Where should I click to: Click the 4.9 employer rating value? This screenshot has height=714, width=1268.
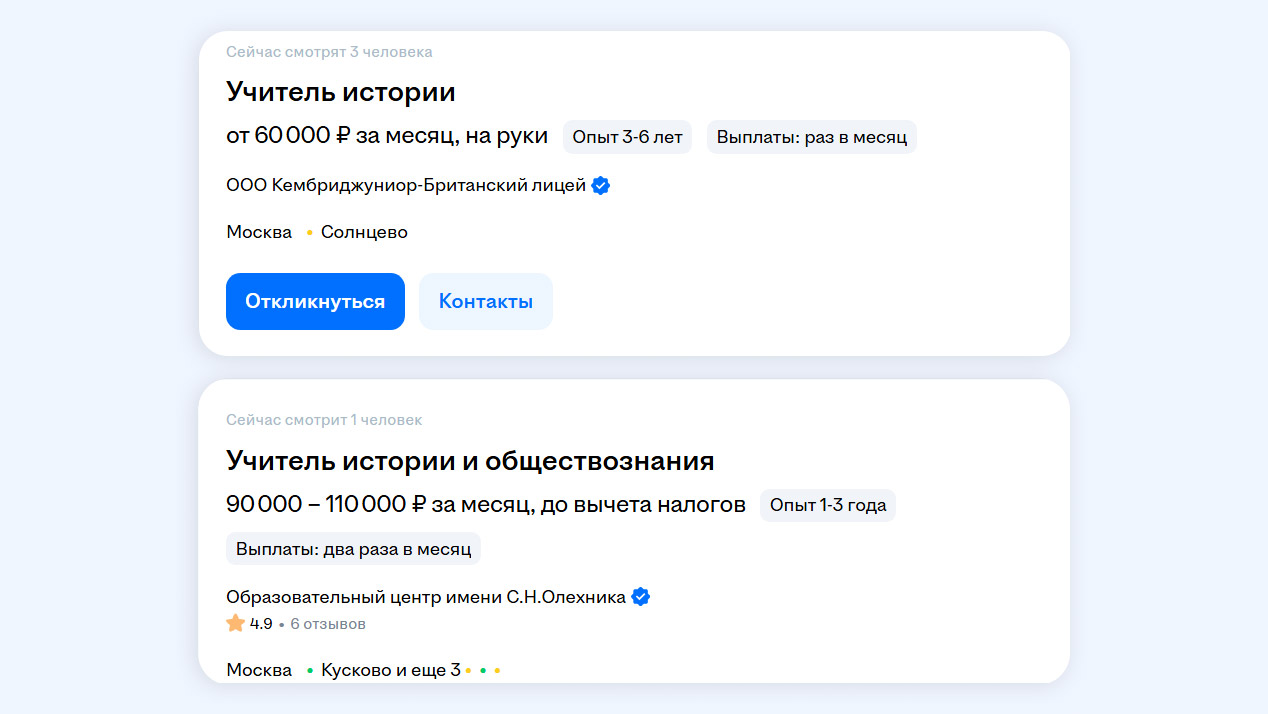coord(261,624)
